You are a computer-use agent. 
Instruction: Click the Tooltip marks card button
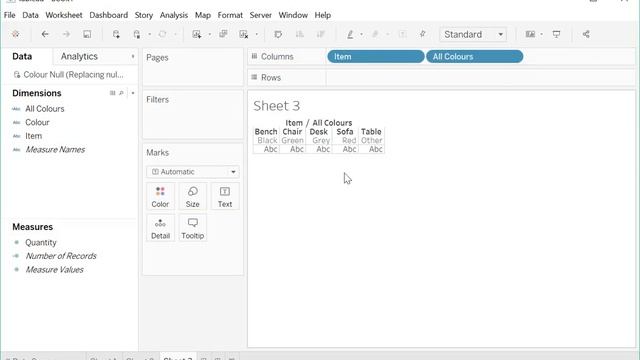click(193, 229)
